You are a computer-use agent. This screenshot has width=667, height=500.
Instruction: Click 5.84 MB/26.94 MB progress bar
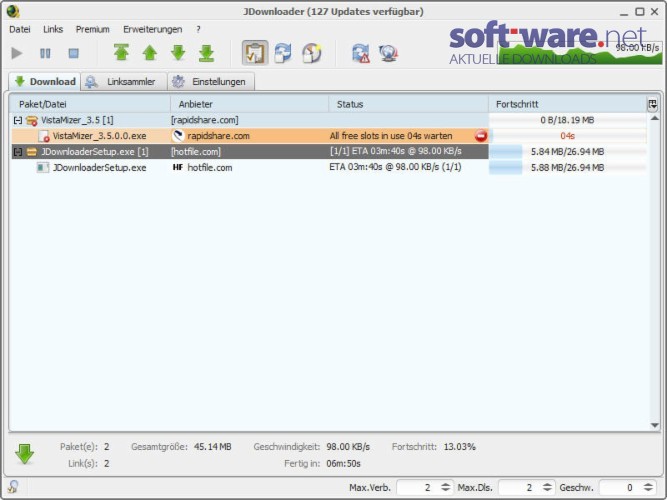tap(567, 151)
